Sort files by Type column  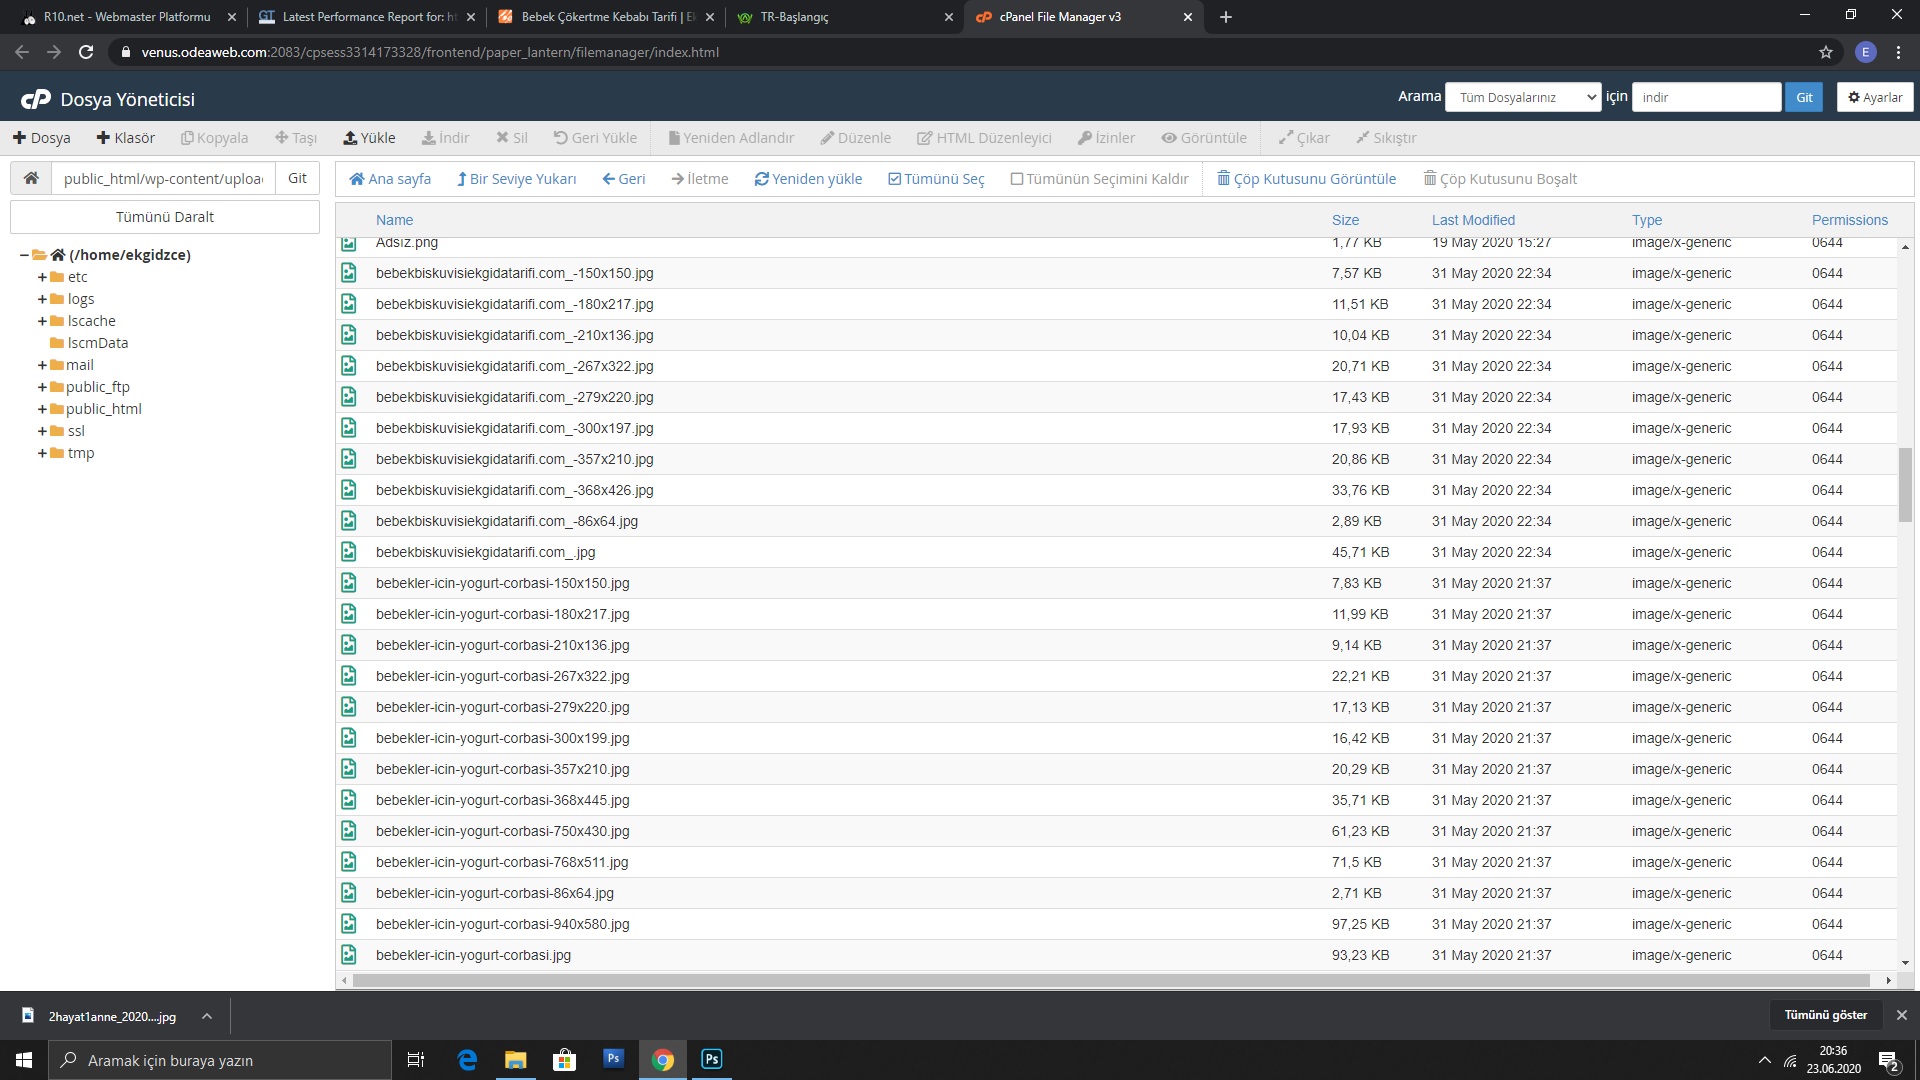click(x=1647, y=220)
